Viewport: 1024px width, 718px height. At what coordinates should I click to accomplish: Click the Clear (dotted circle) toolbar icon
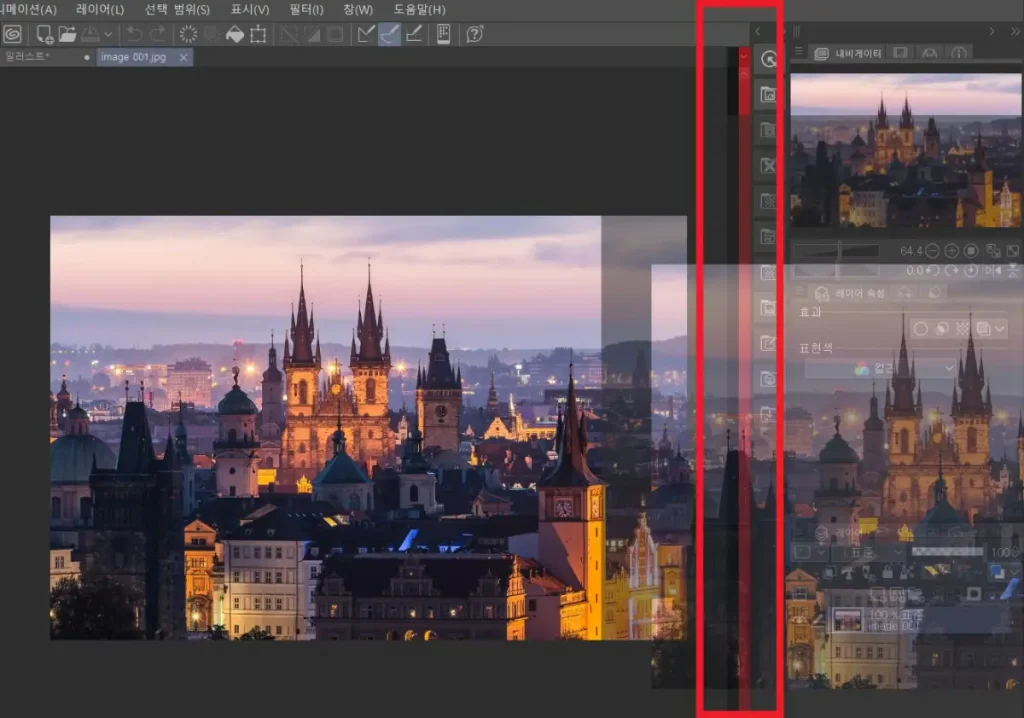(x=188, y=34)
